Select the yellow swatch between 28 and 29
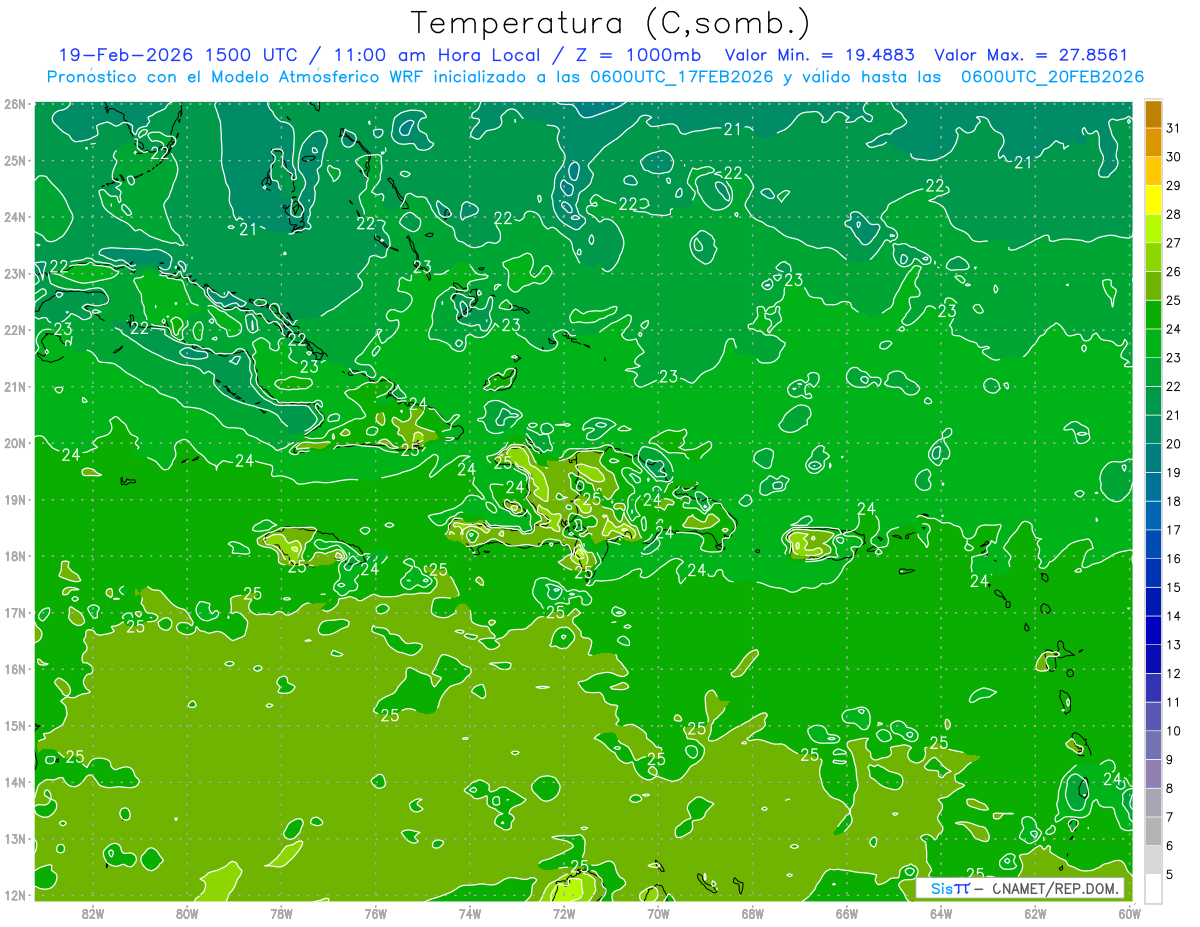 point(1153,200)
